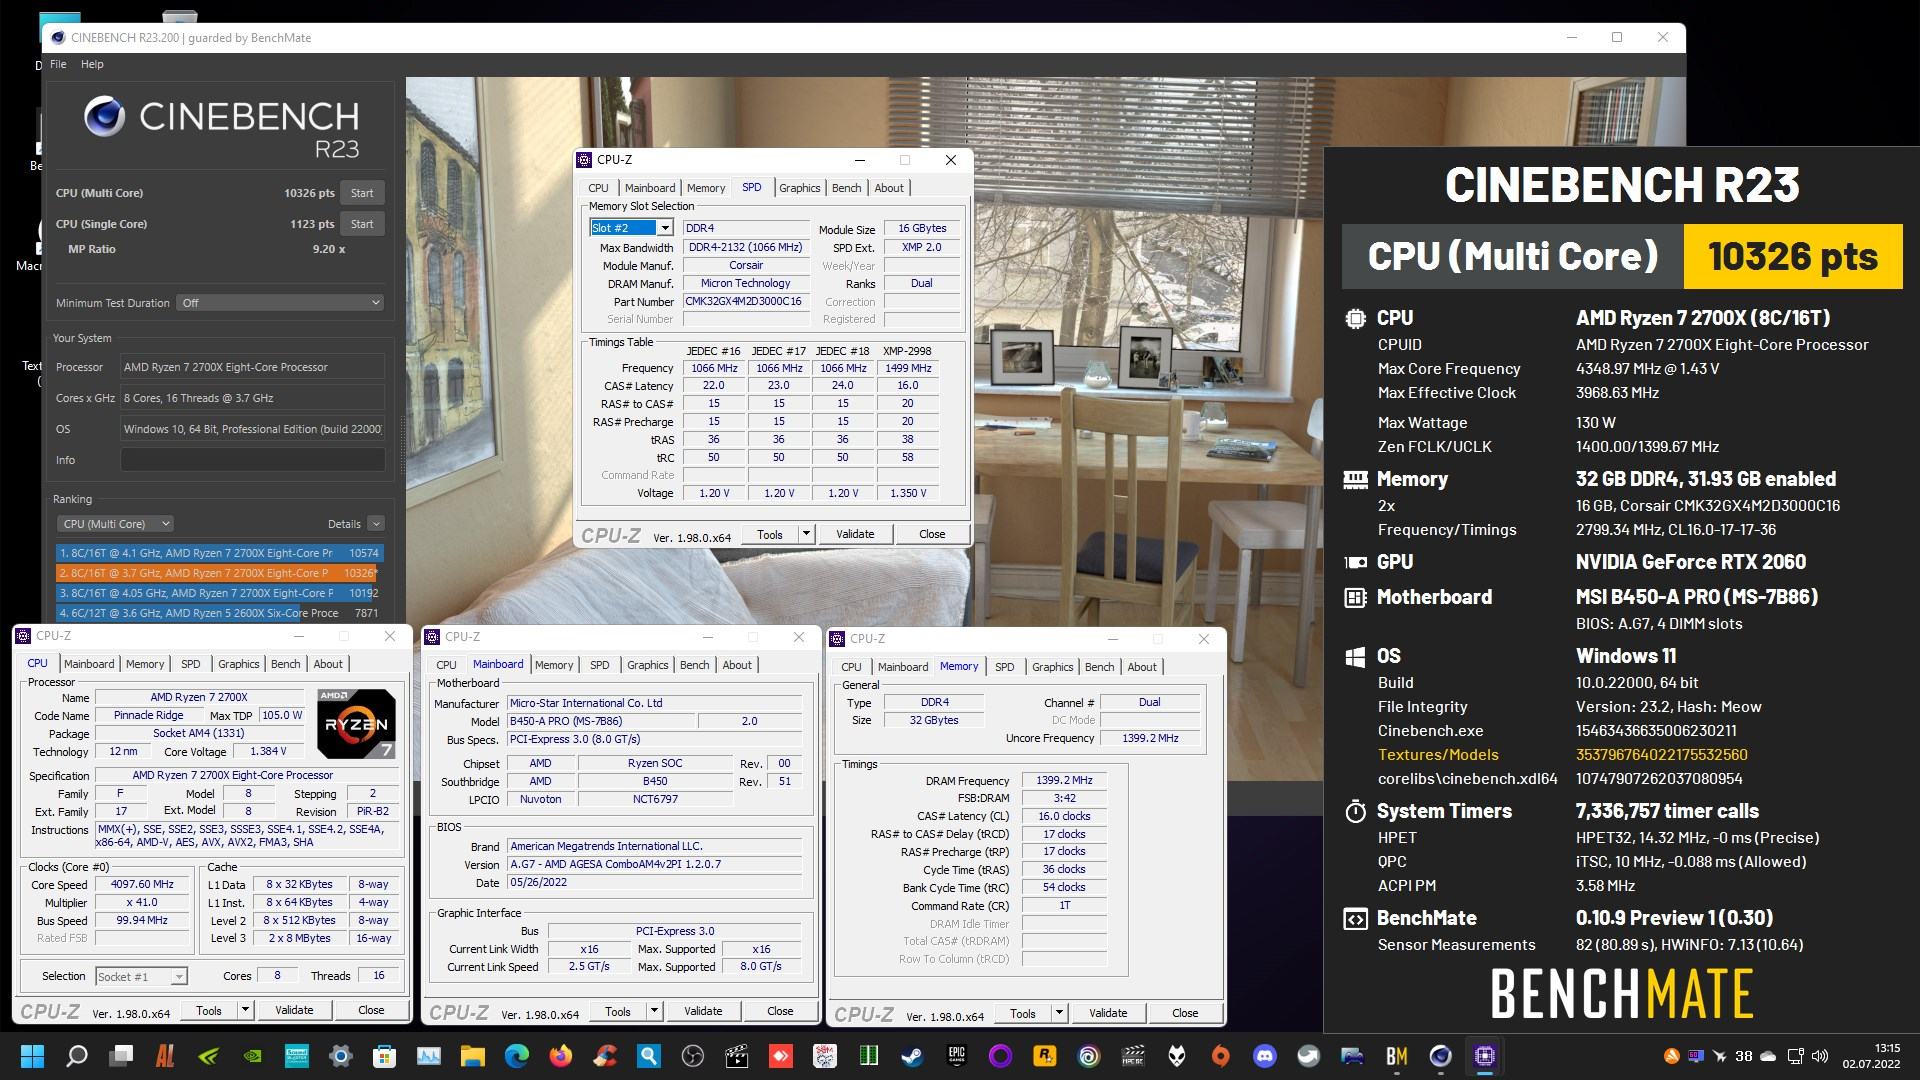Open Cinebench Help menu
1920x1080 pixels.
pyautogui.click(x=92, y=64)
